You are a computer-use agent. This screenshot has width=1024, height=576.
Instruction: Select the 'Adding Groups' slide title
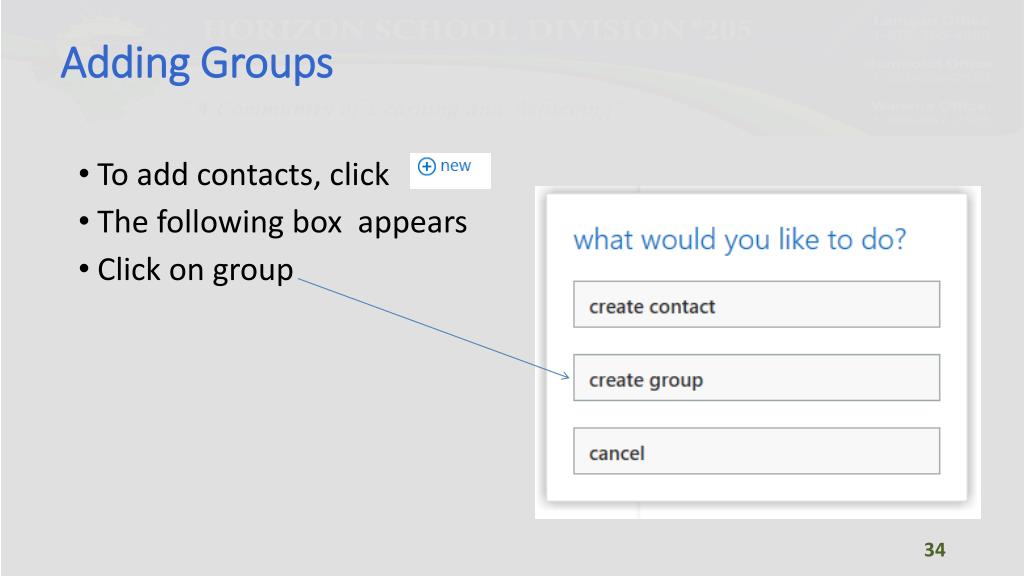tap(197, 63)
